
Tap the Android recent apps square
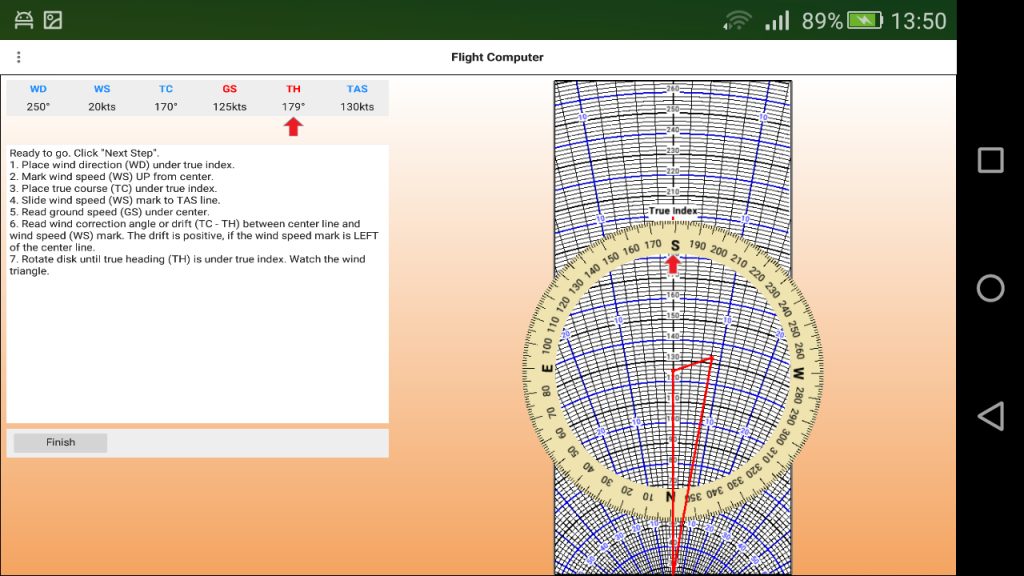point(990,160)
